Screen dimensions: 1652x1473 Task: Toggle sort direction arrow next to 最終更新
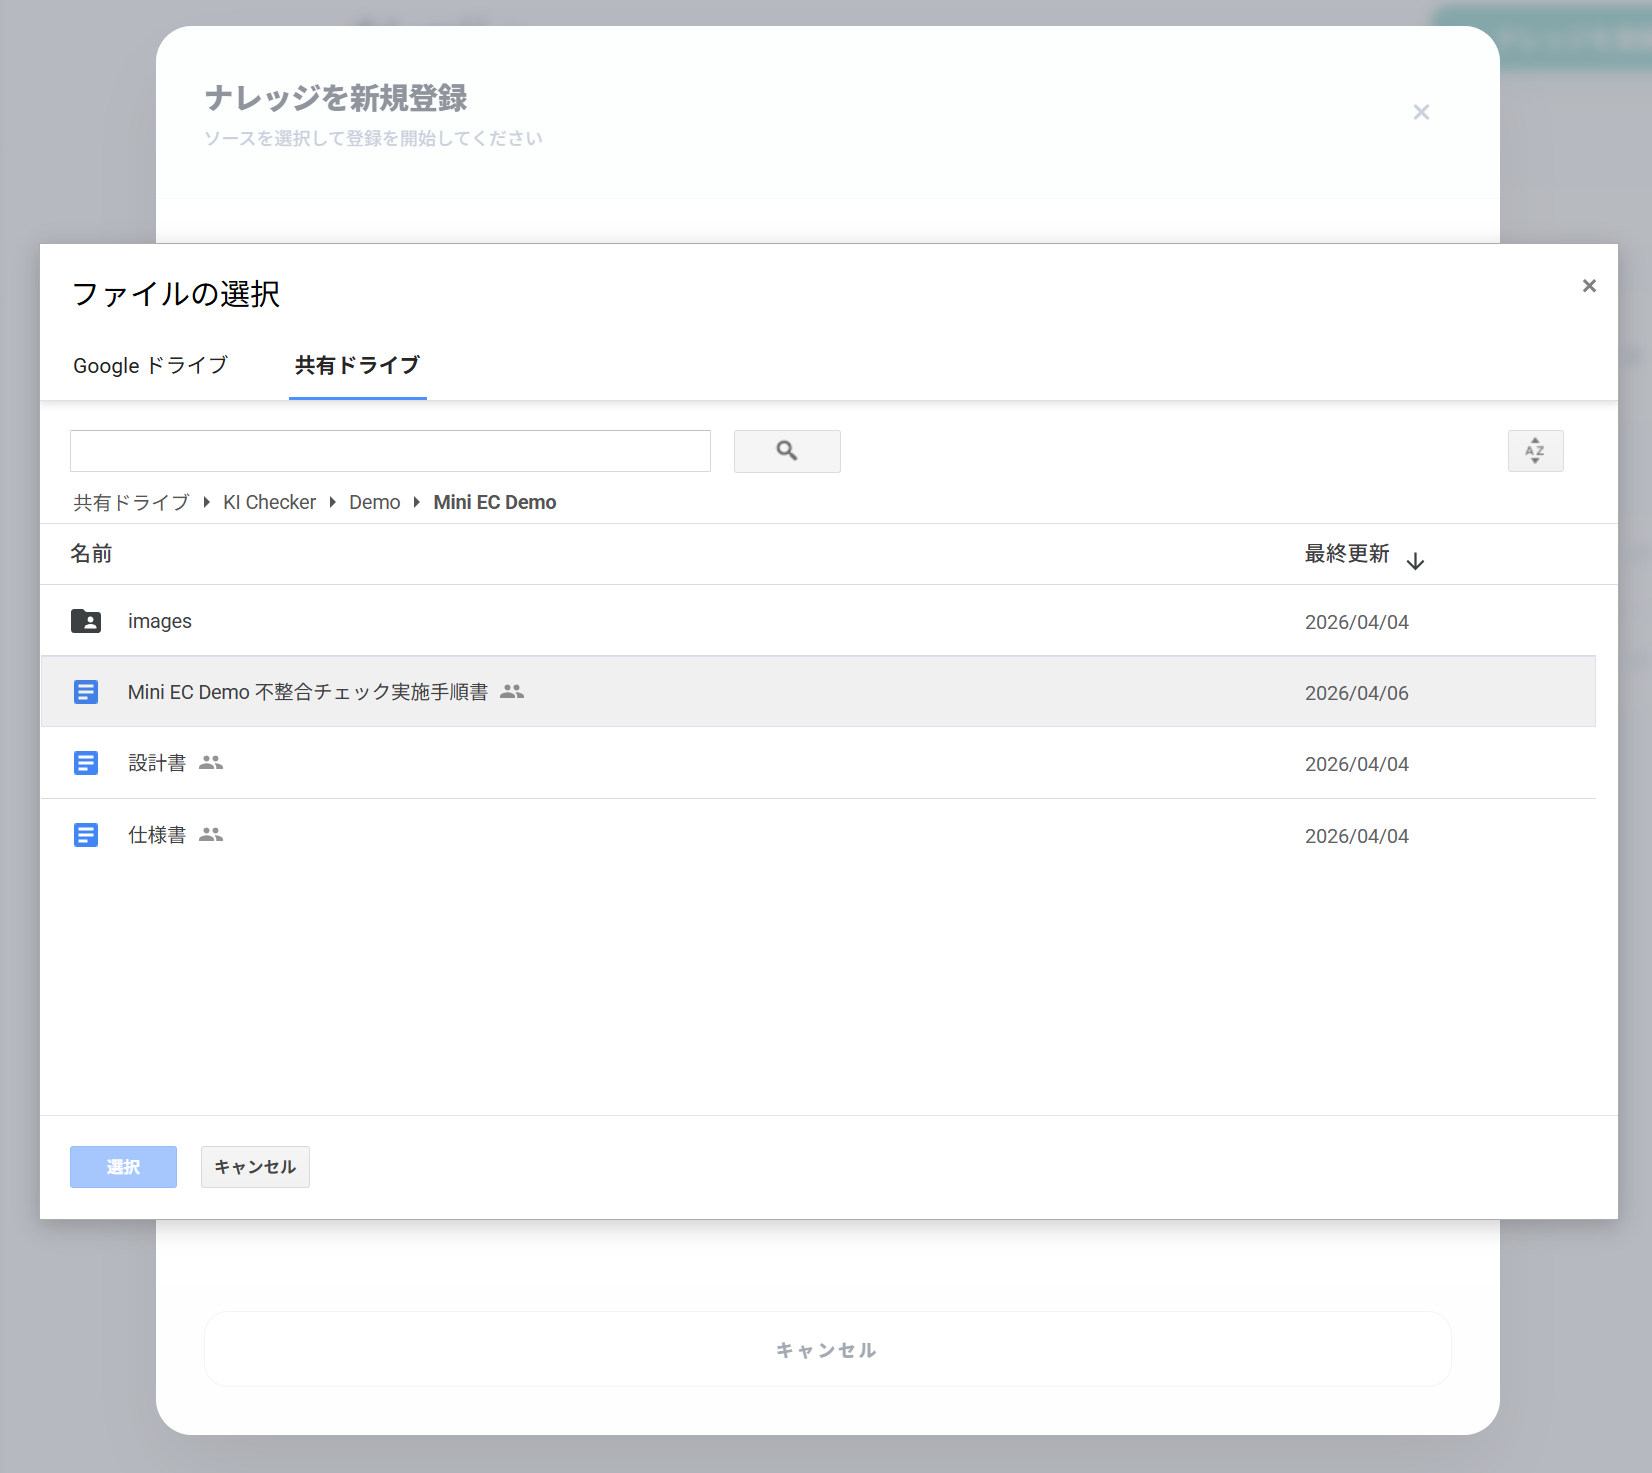(1415, 561)
